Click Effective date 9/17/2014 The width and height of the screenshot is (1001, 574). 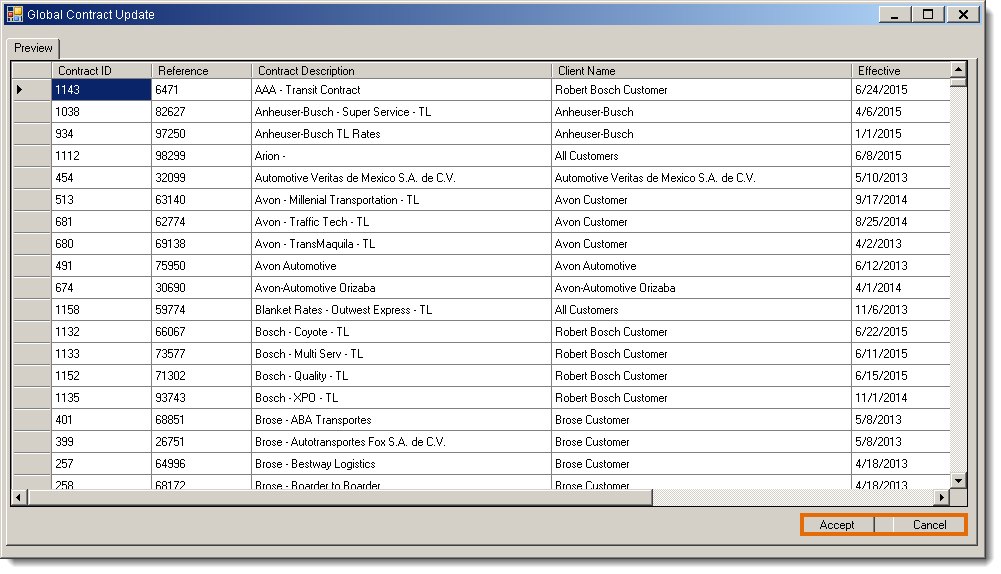click(x=901, y=200)
